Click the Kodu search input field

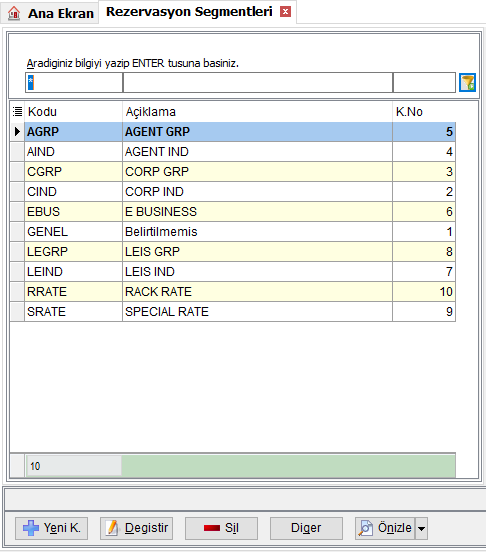[x=74, y=83]
